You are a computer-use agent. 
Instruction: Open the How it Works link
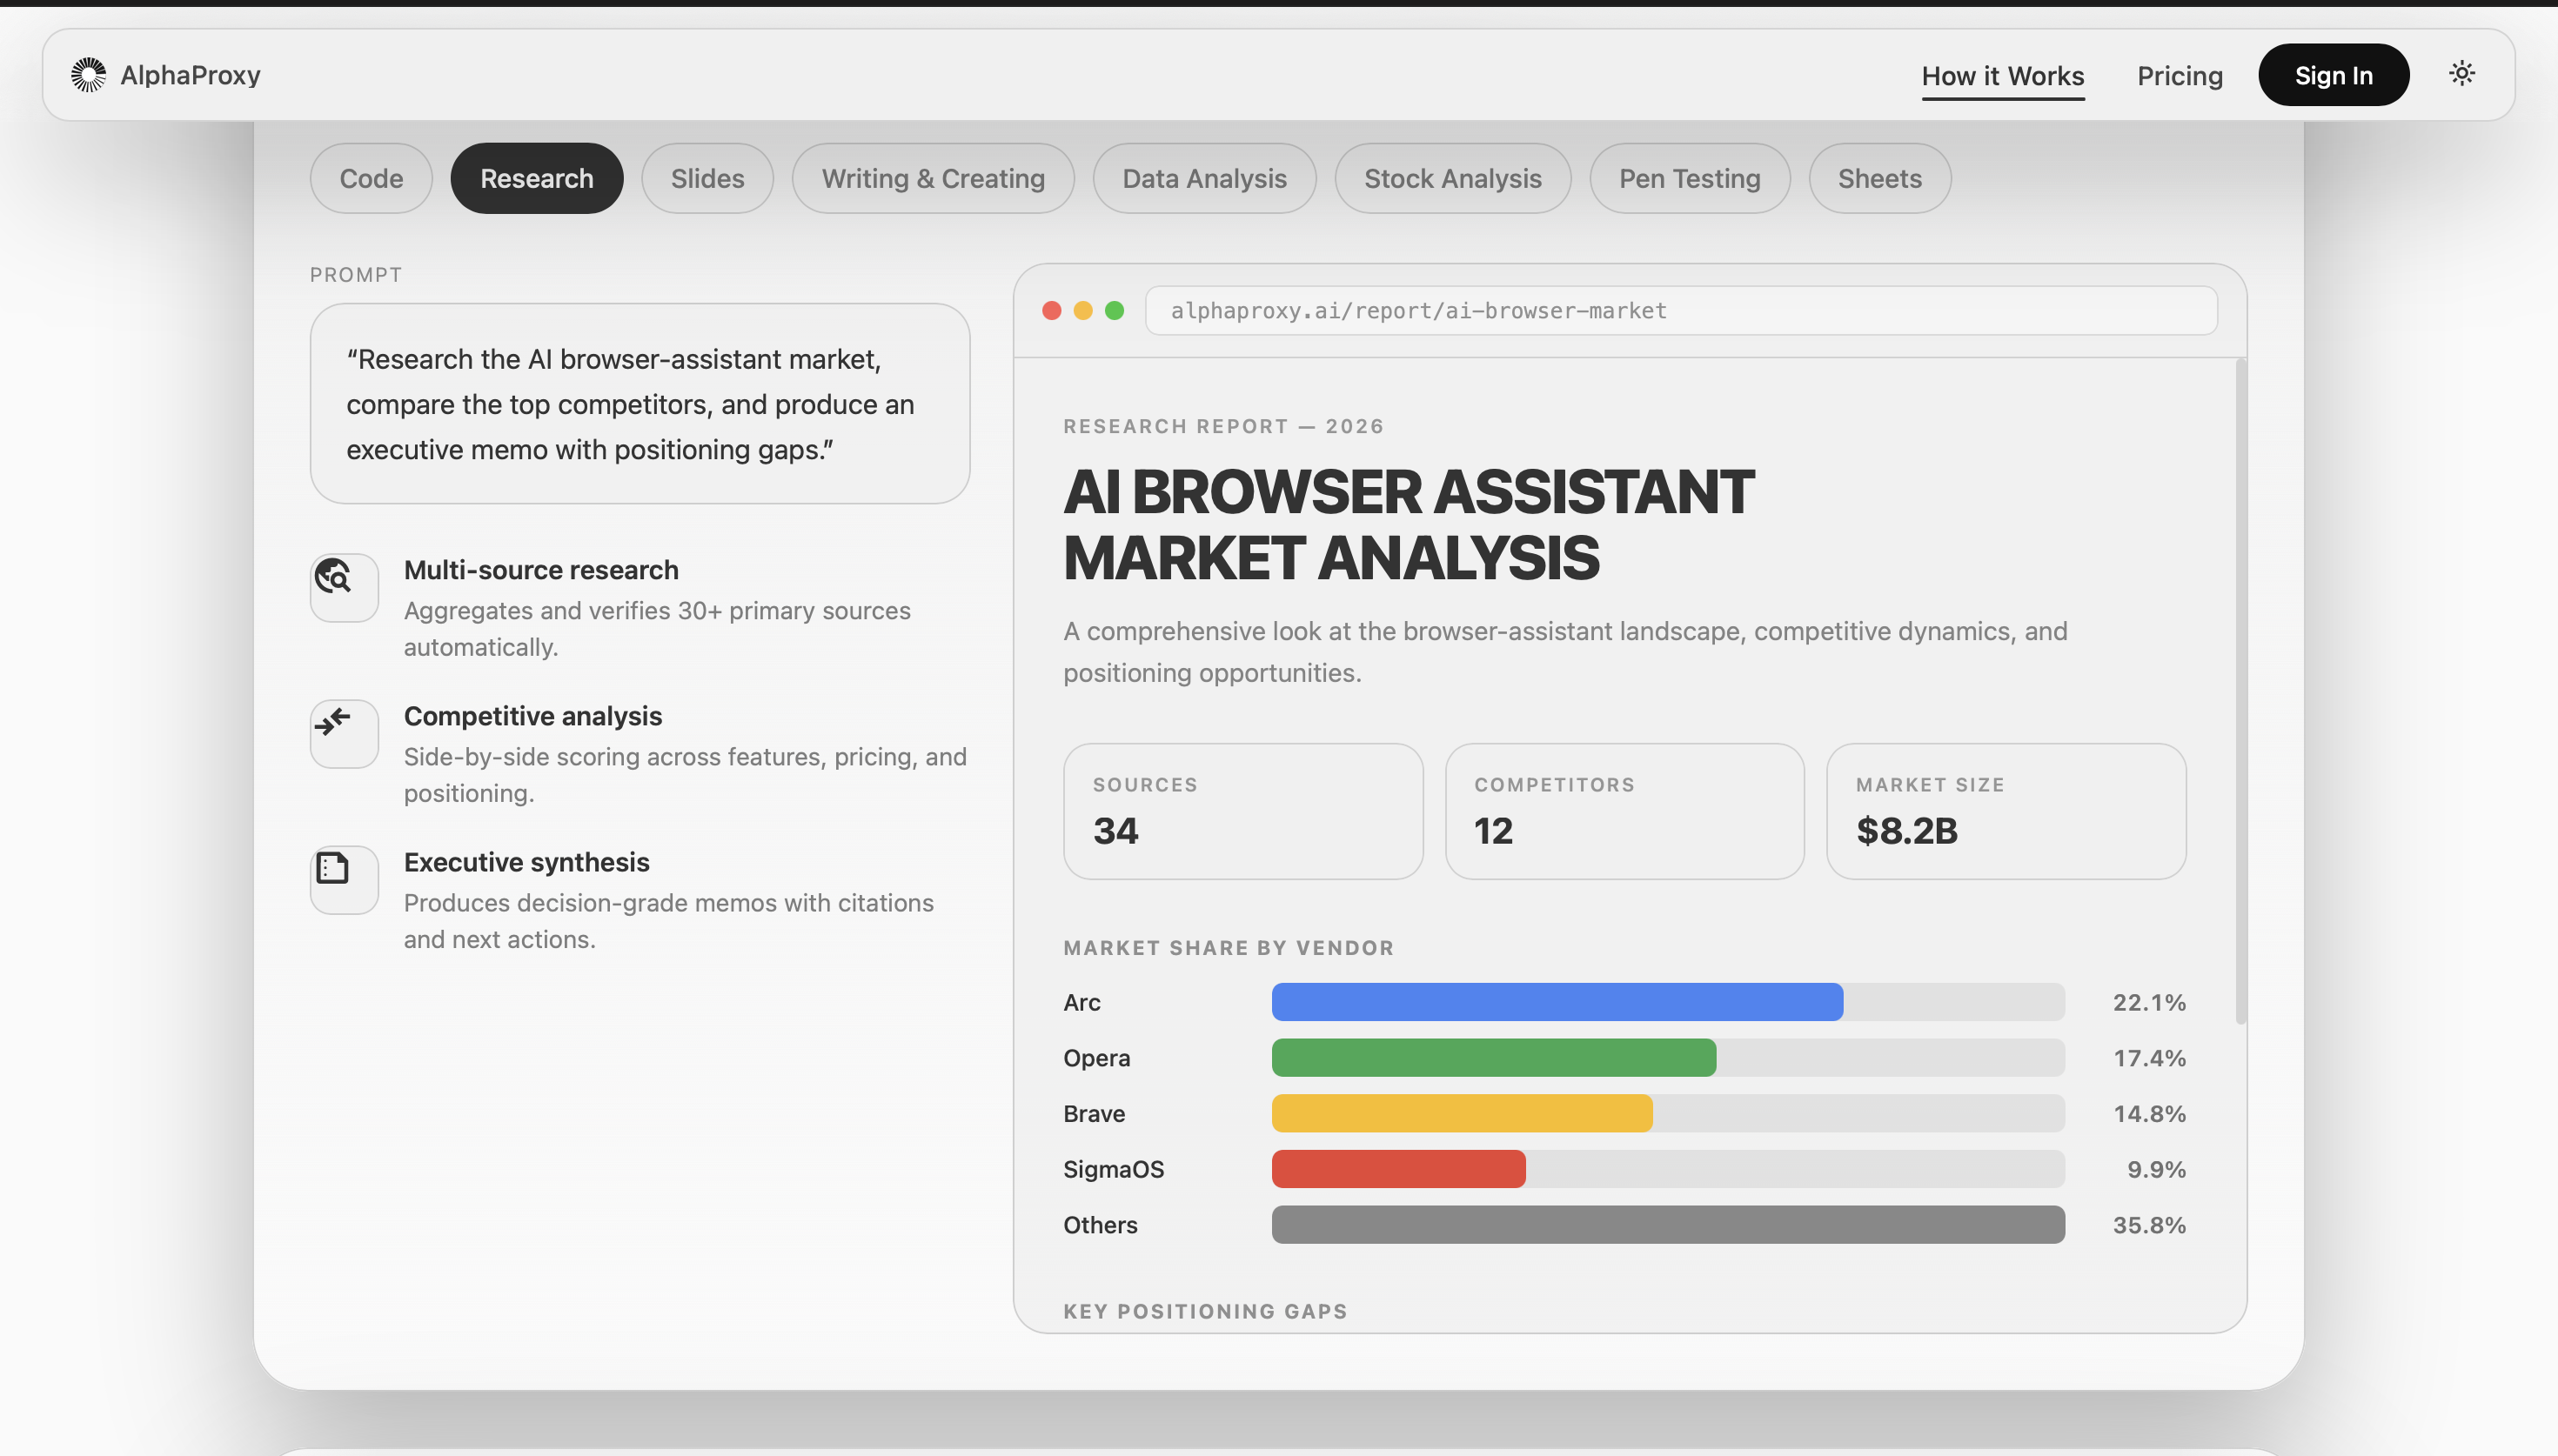(2002, 76)
